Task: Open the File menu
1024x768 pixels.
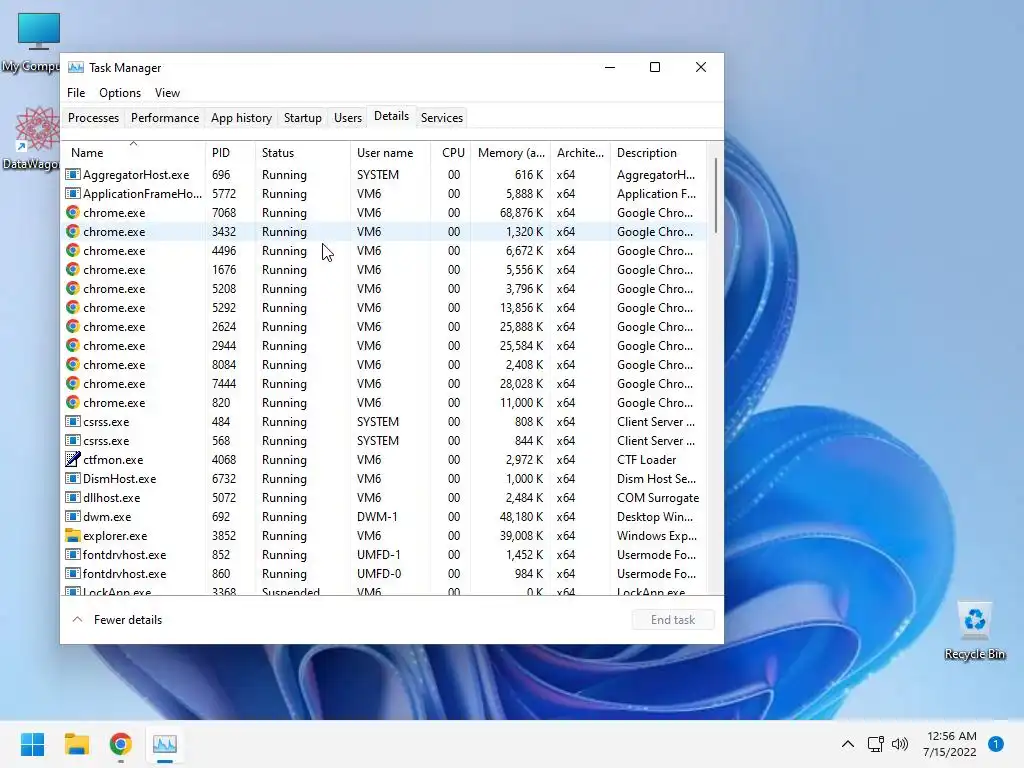Action: click(x=76, y=93)
